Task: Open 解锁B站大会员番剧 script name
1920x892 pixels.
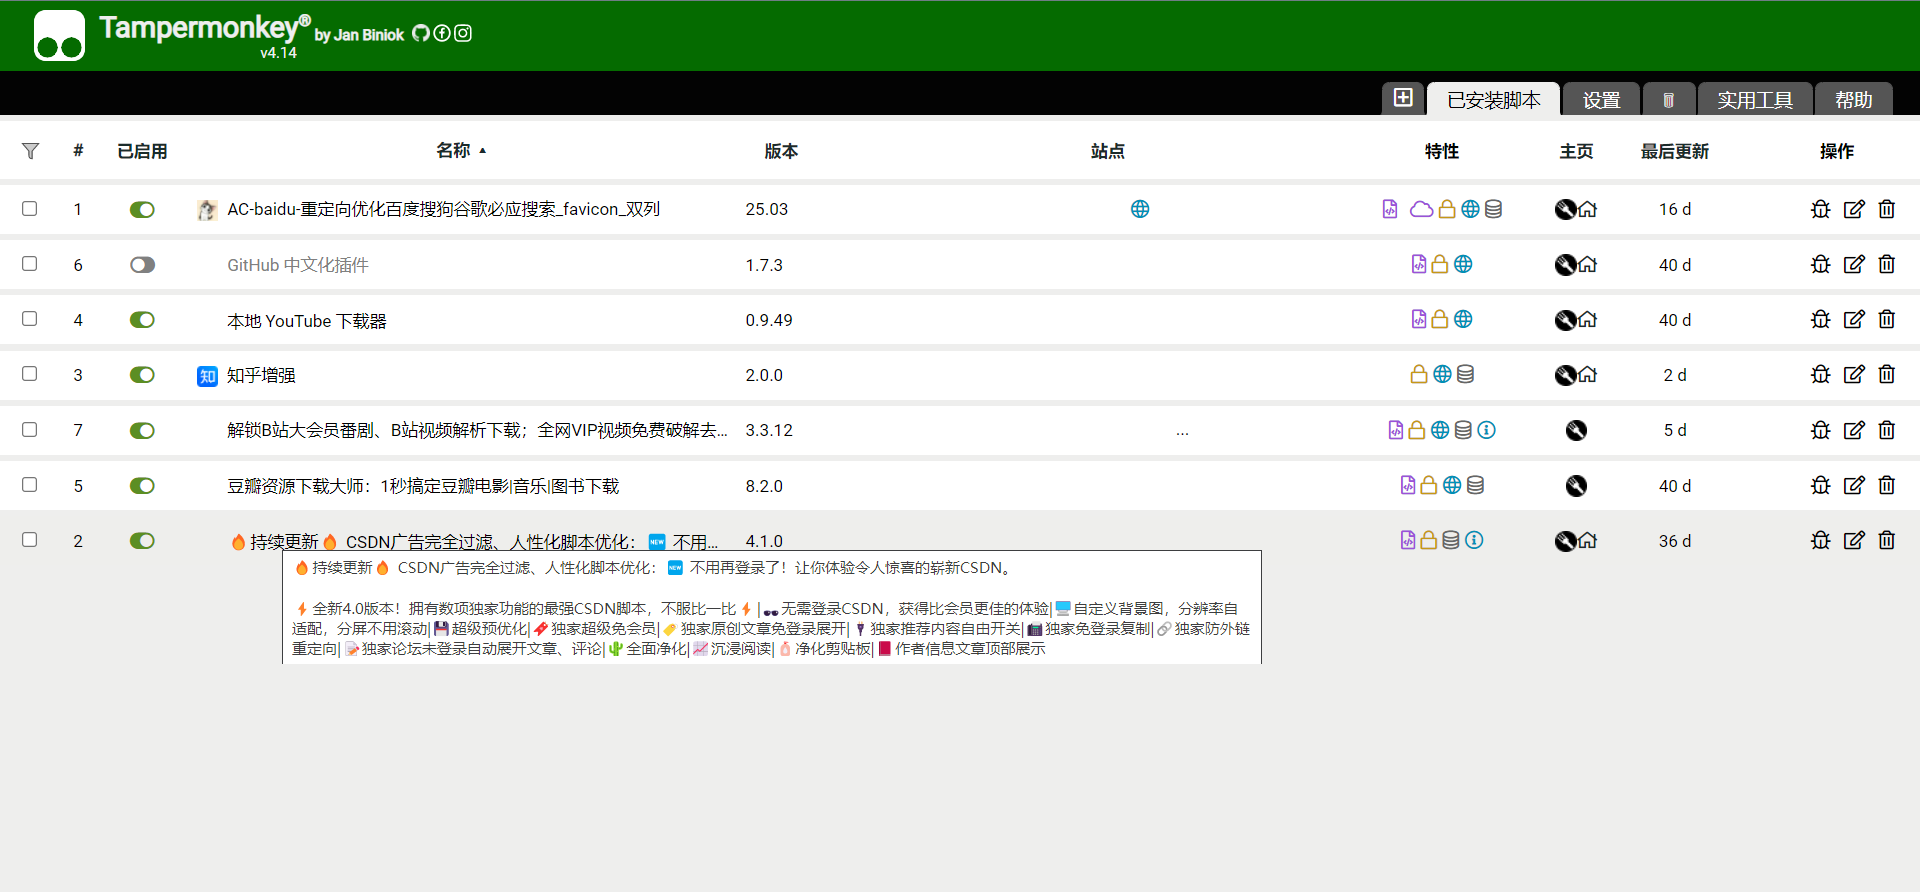Action: 477,430
